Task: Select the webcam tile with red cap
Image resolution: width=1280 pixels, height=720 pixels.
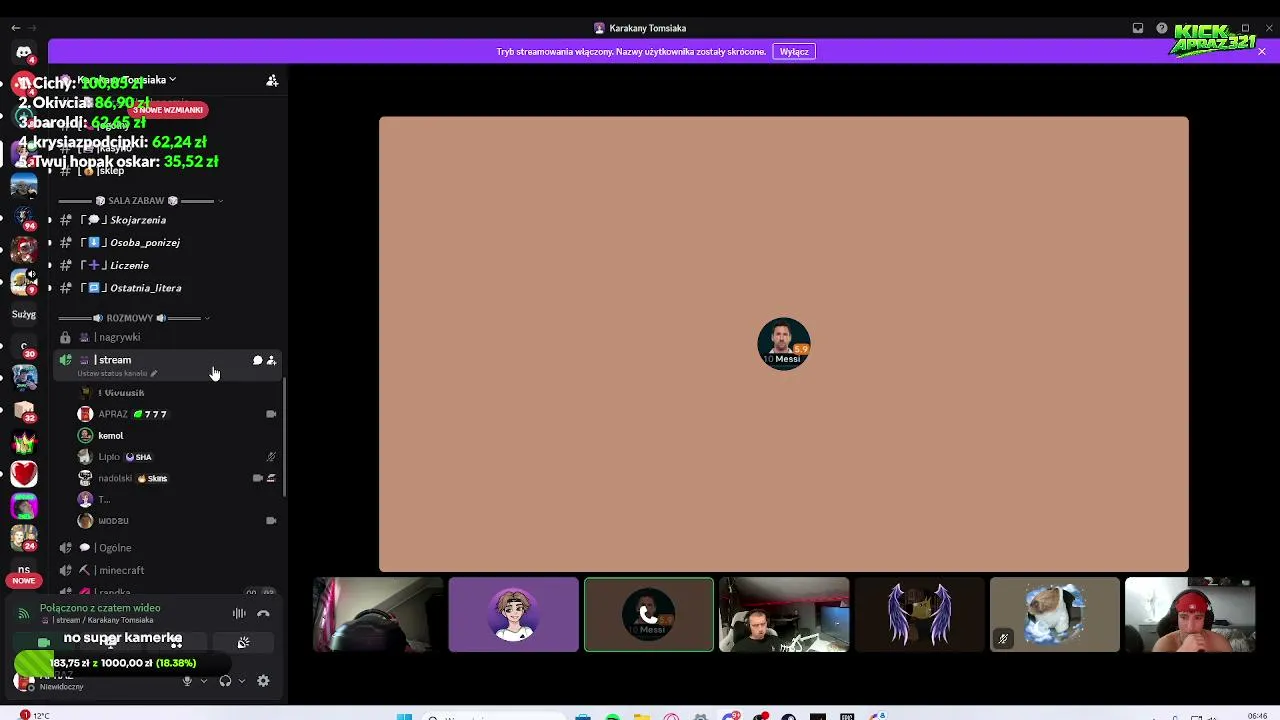Action: (1190, 615)
